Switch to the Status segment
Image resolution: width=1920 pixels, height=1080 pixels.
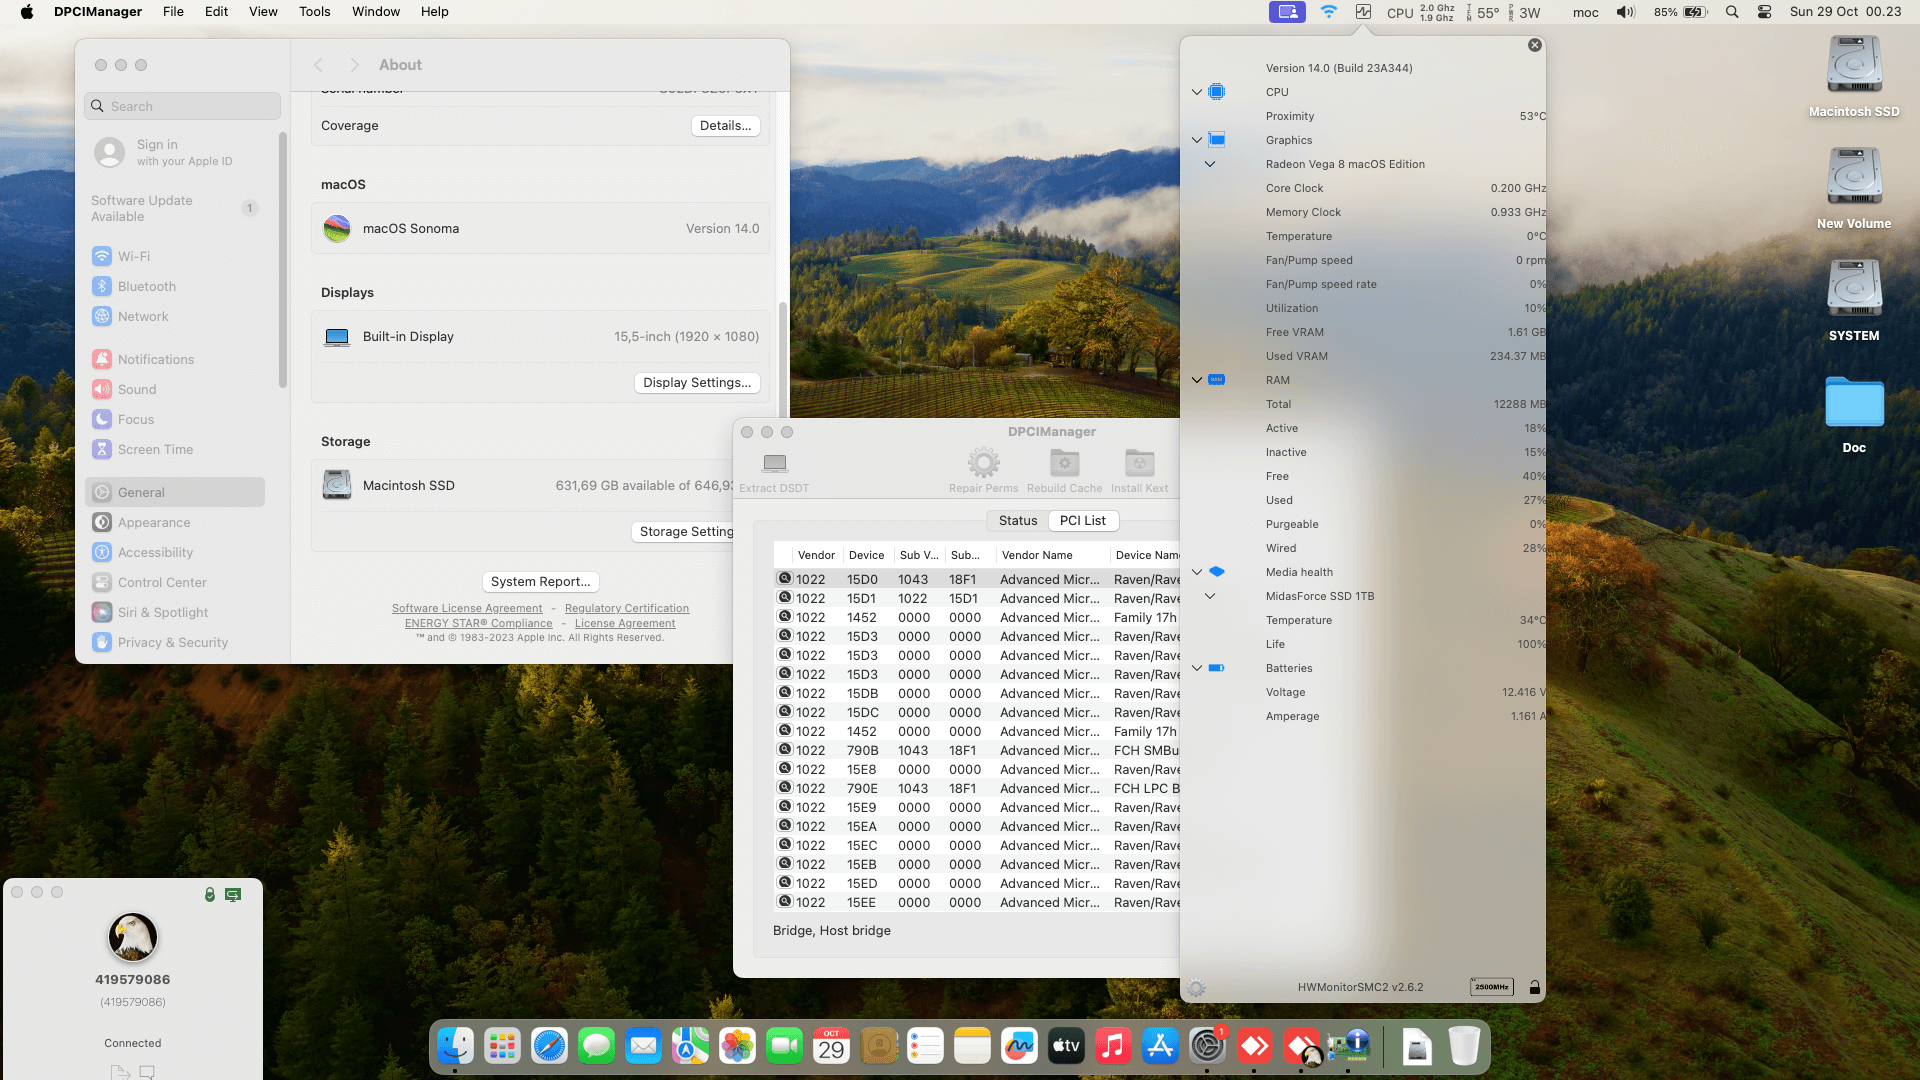[1017, 521]
